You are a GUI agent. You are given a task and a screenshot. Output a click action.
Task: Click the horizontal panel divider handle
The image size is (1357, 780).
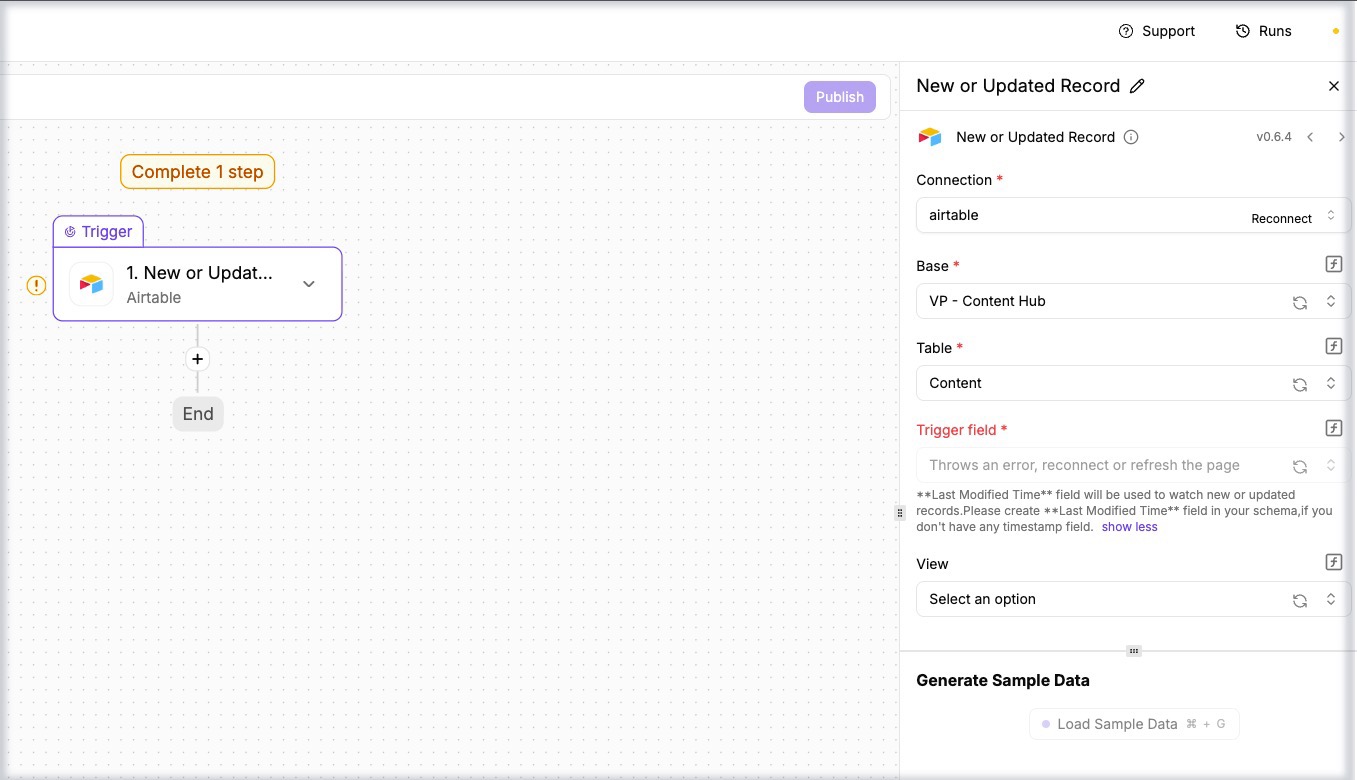1133,651
